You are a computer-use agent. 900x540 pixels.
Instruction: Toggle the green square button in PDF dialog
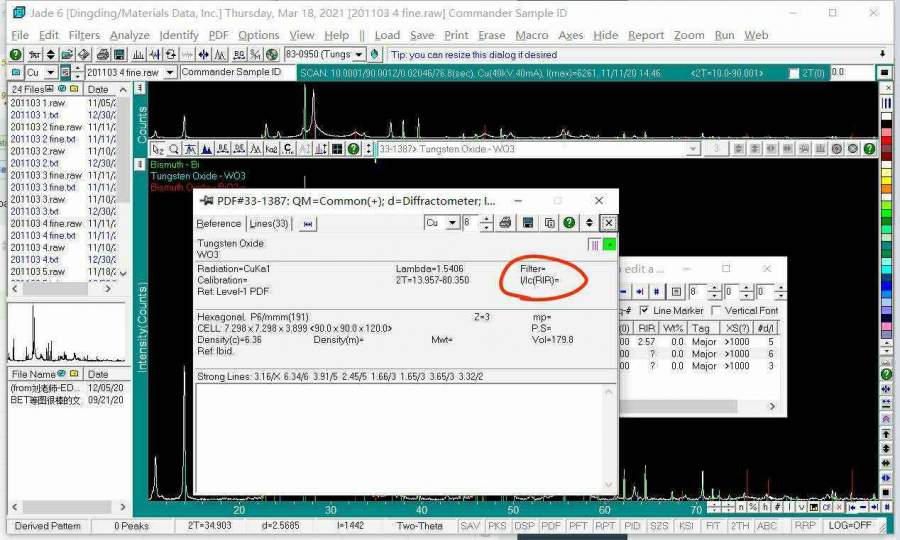pyautogui.click(x=610, y=245)
